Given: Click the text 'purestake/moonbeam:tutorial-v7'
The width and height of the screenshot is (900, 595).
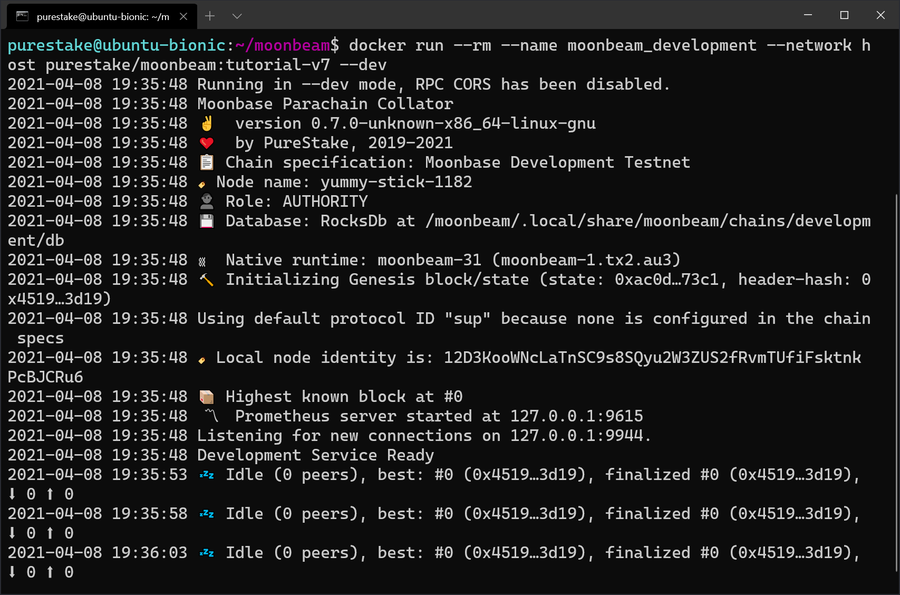Looking at the screenshot, I should (188, 65).
